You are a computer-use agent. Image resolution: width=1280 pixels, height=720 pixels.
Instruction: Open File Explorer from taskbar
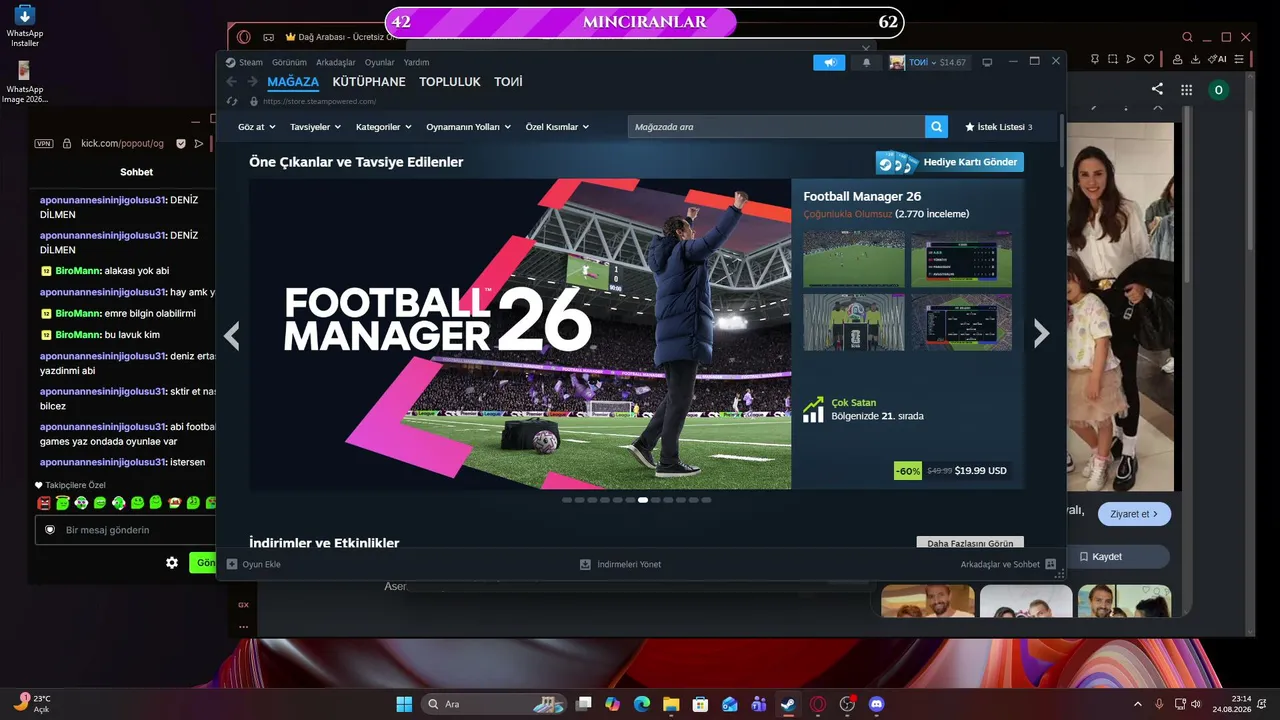coord(670,704)
